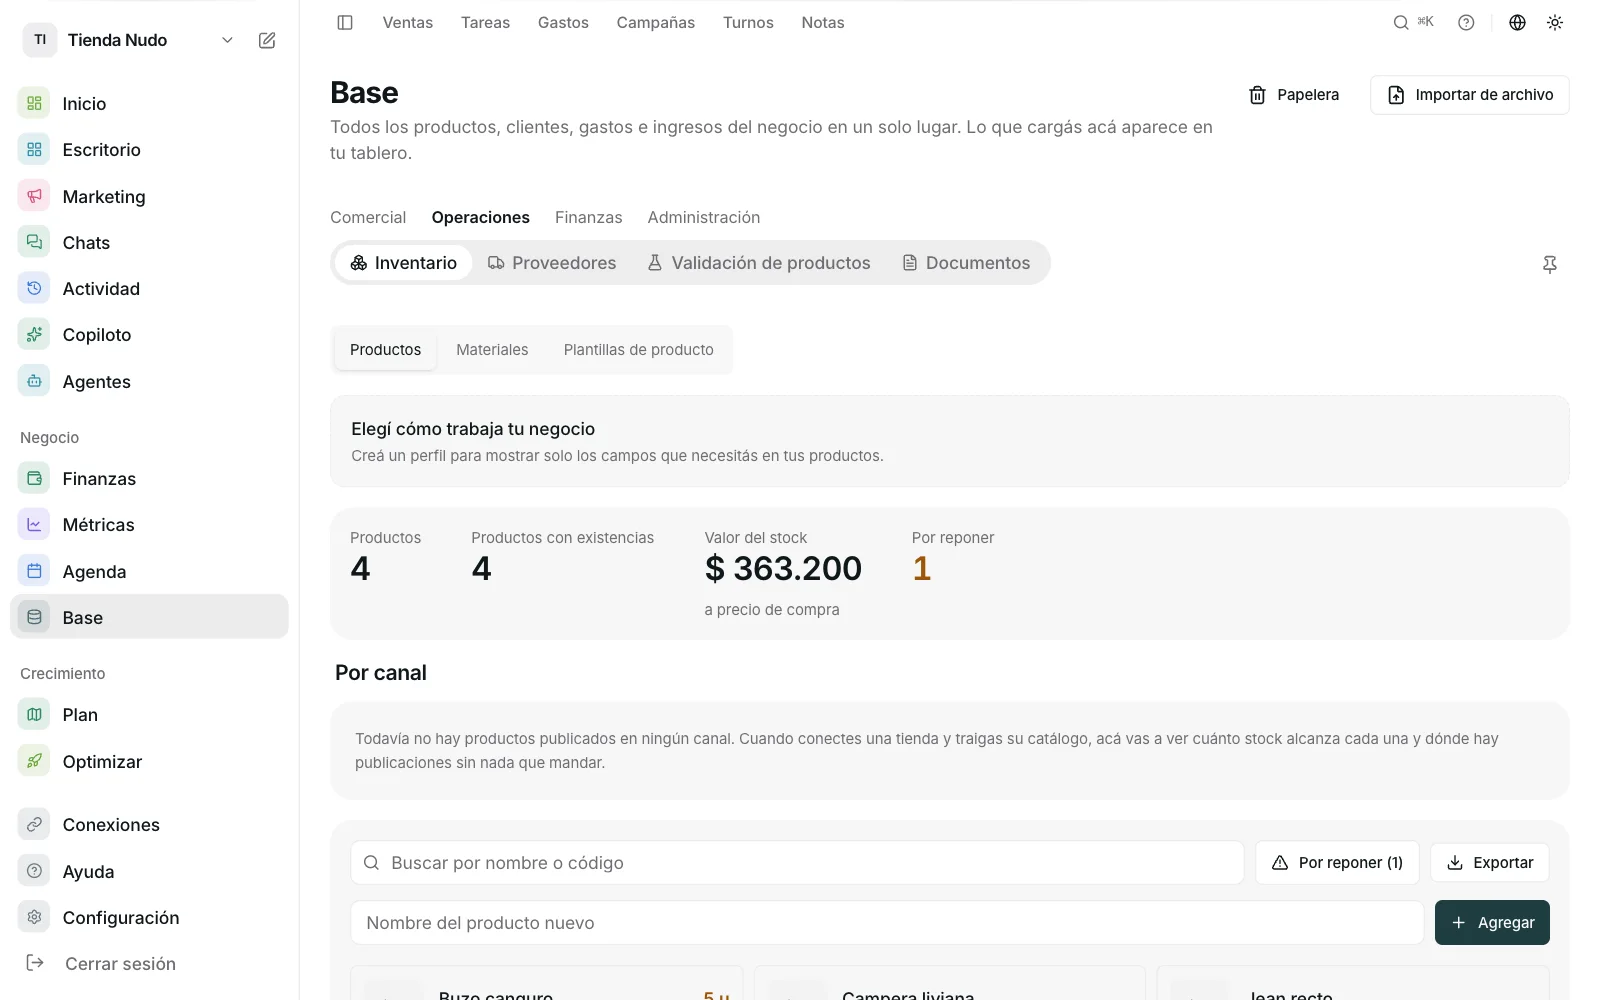Viewport: 1600px width, 1000px height.
Task: Open Inicio from the sidebar
Action: pyautogui.click(x=149, y=103)
